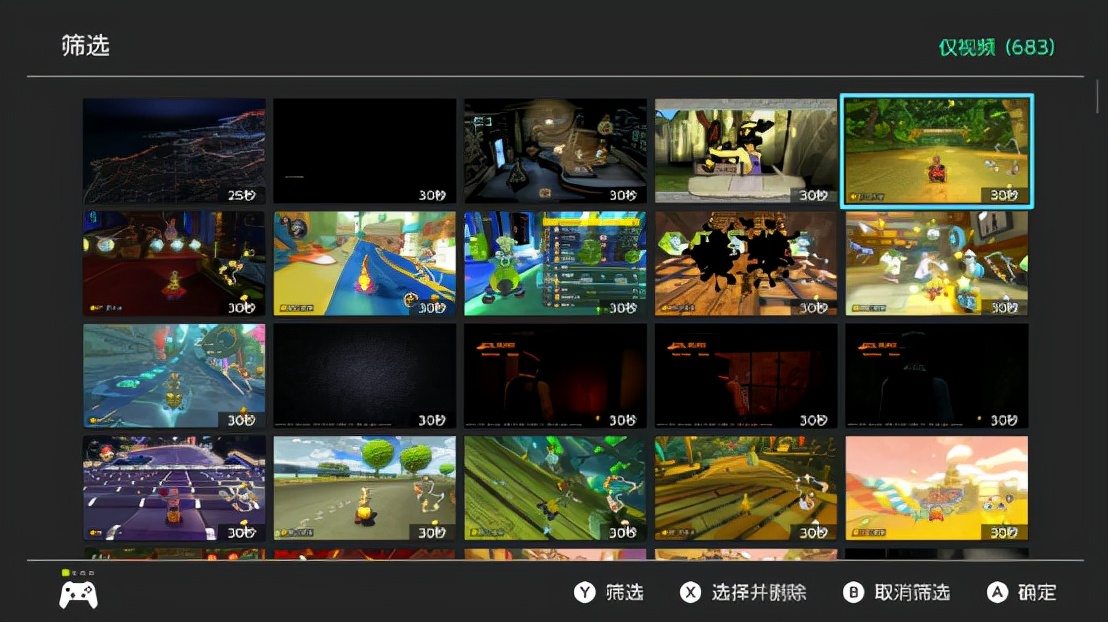
Task: Click the 仅视频 (683) filter label
Action: (x=996, y=47)
